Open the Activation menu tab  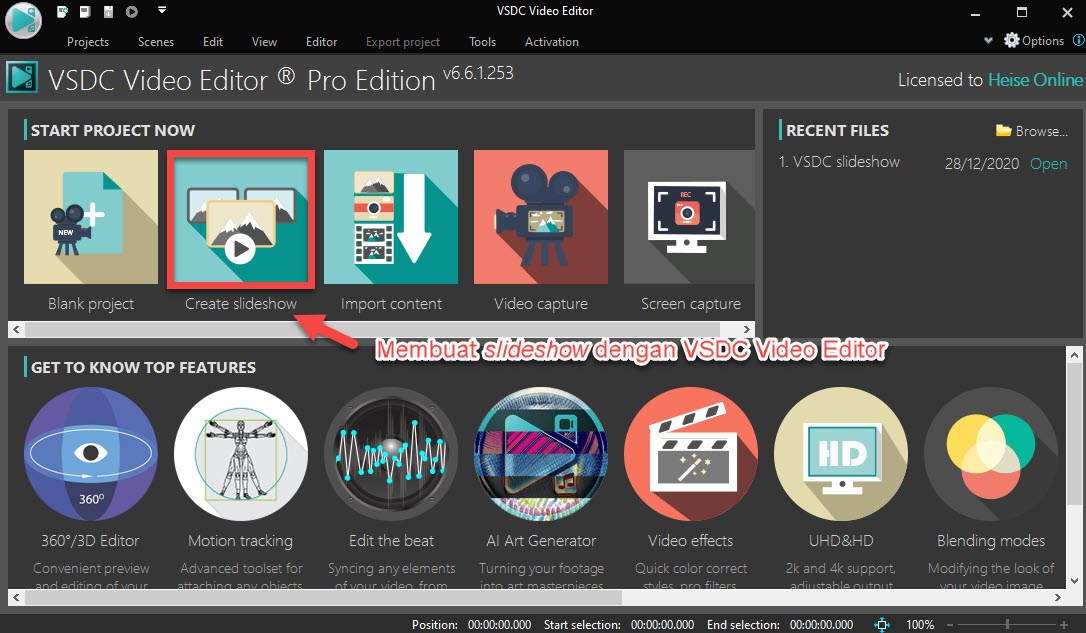551,42
